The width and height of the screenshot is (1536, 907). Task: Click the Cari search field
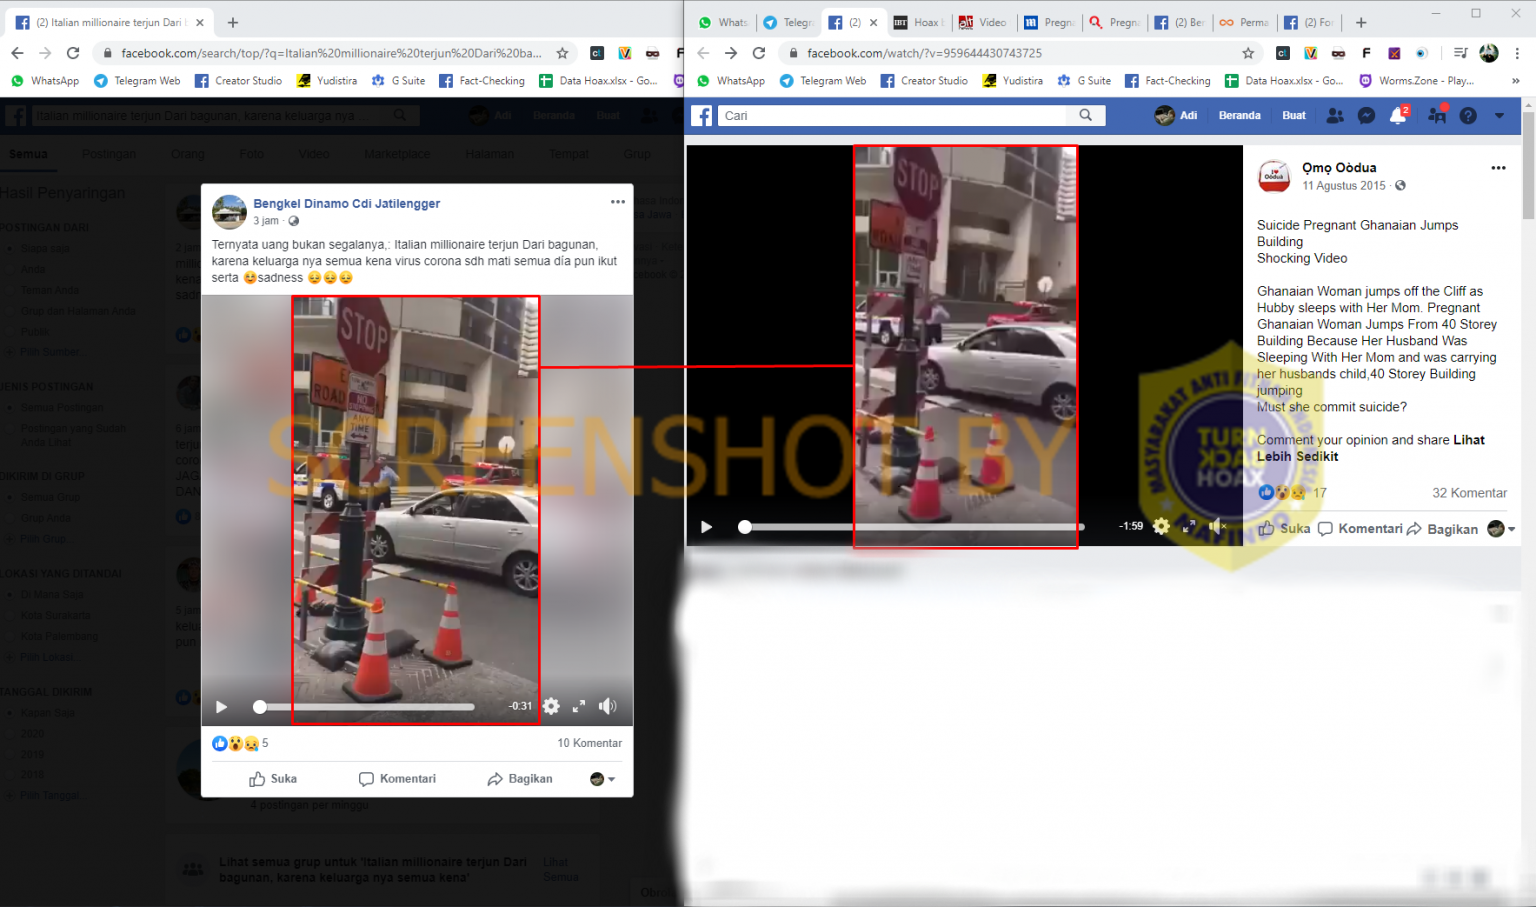coord(892,116)
